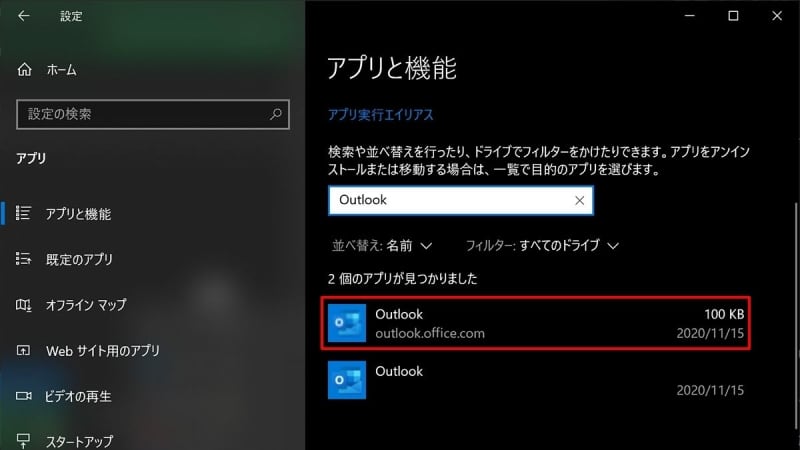Click the outlook.office.com publisher text
Screen dimensions: 800x450
click(x=430, y=334)
